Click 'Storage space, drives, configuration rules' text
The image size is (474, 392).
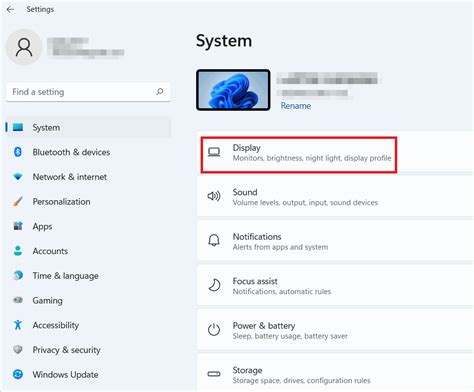pos(301,380)
